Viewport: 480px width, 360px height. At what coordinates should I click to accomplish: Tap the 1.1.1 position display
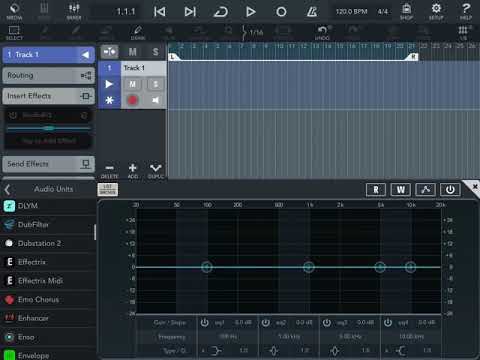point(126,12)
